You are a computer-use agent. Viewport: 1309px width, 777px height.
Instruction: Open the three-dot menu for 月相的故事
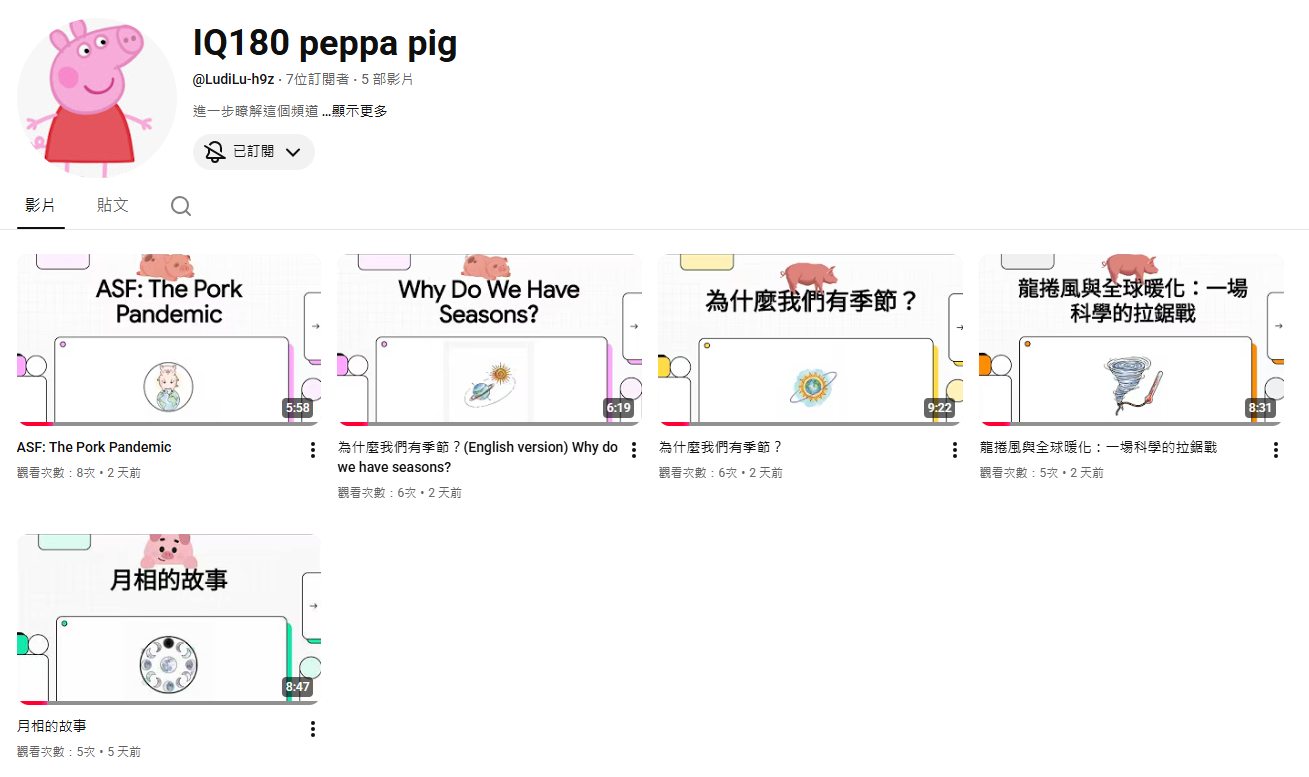313,729
